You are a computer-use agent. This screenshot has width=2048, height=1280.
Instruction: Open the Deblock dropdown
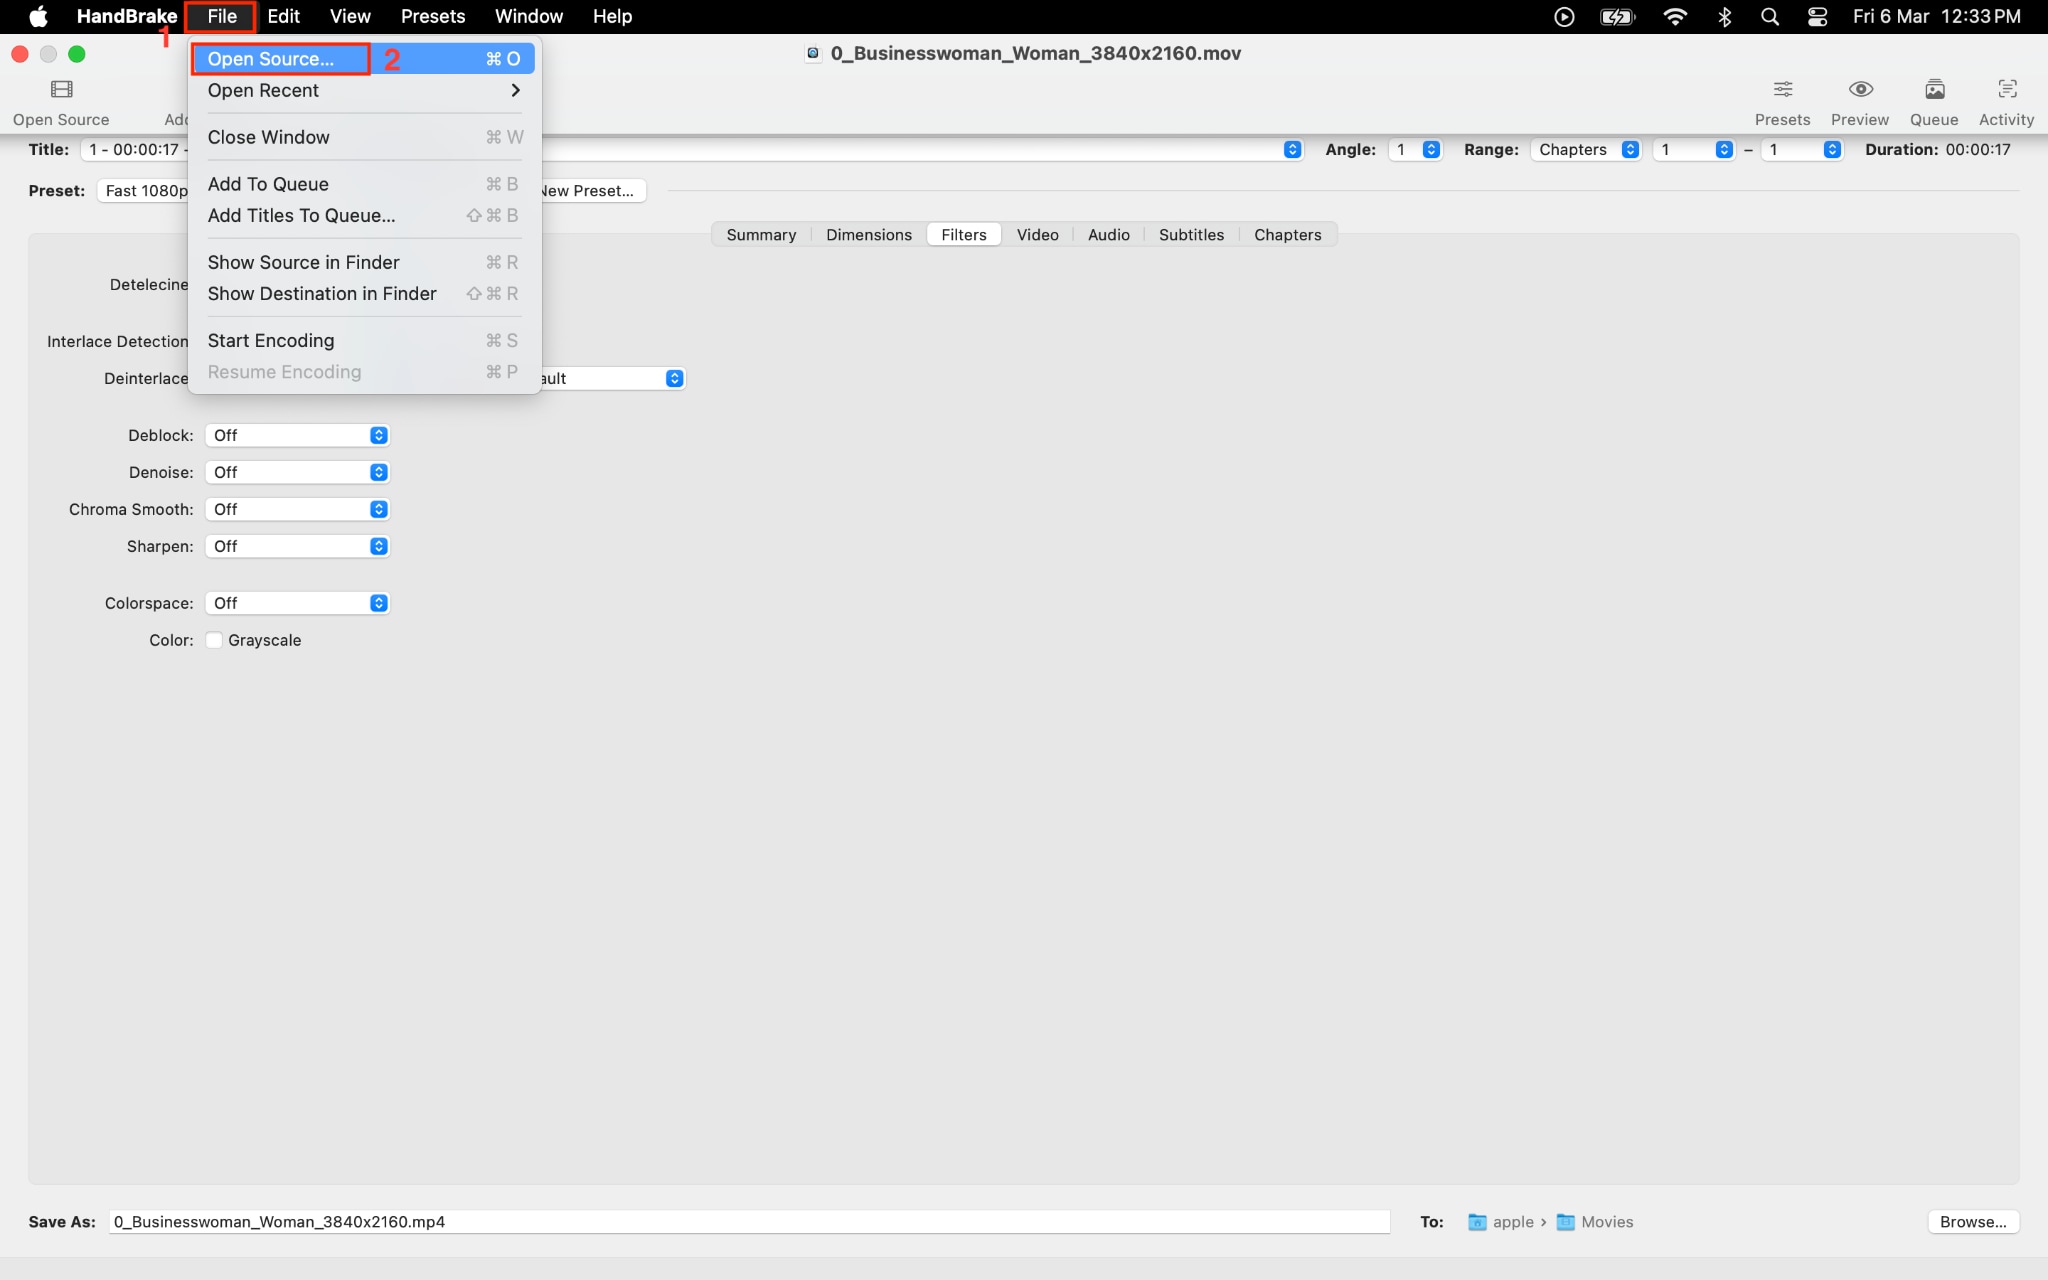(296, 434)
